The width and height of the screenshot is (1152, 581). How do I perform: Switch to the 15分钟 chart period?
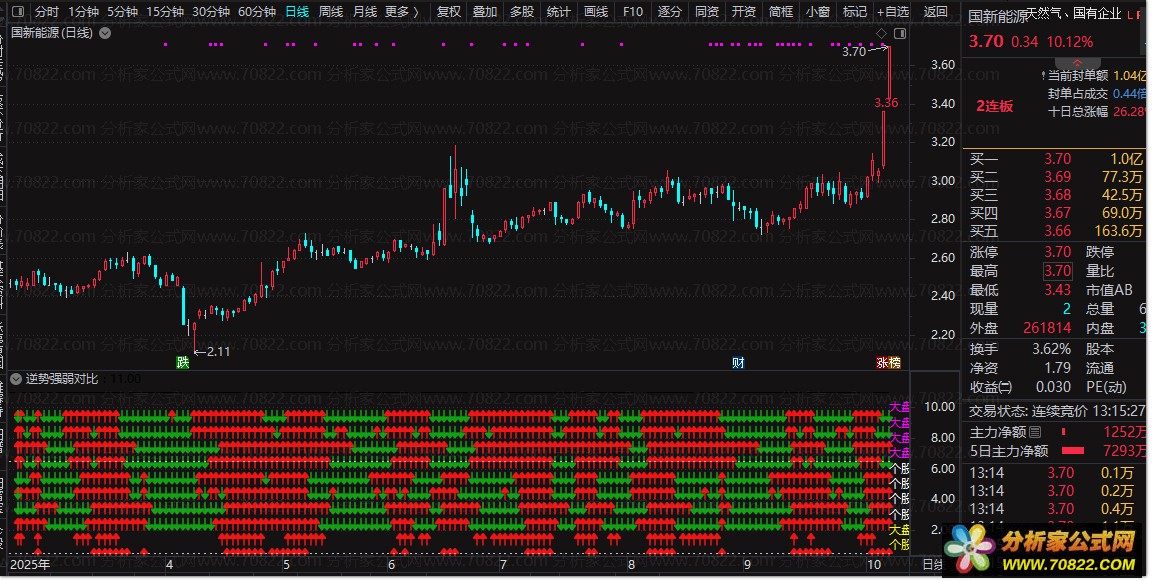coord(165,12)
